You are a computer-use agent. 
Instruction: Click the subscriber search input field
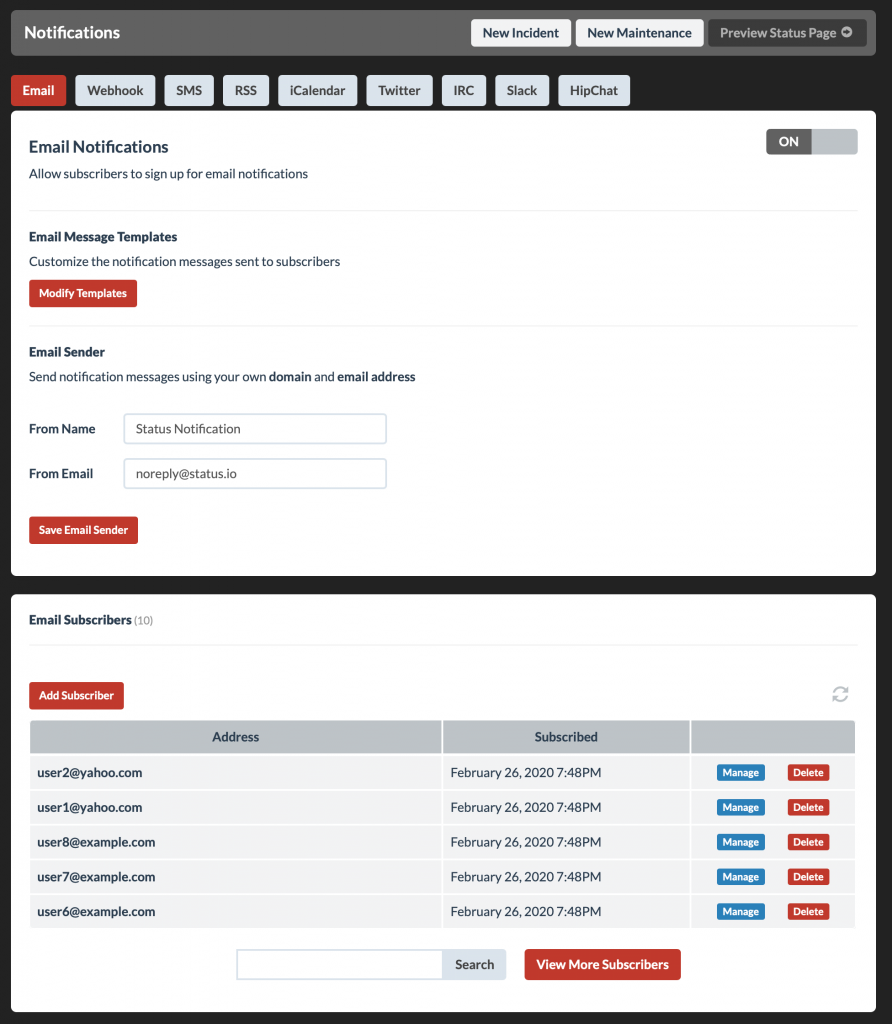click(x=340, y=965)
